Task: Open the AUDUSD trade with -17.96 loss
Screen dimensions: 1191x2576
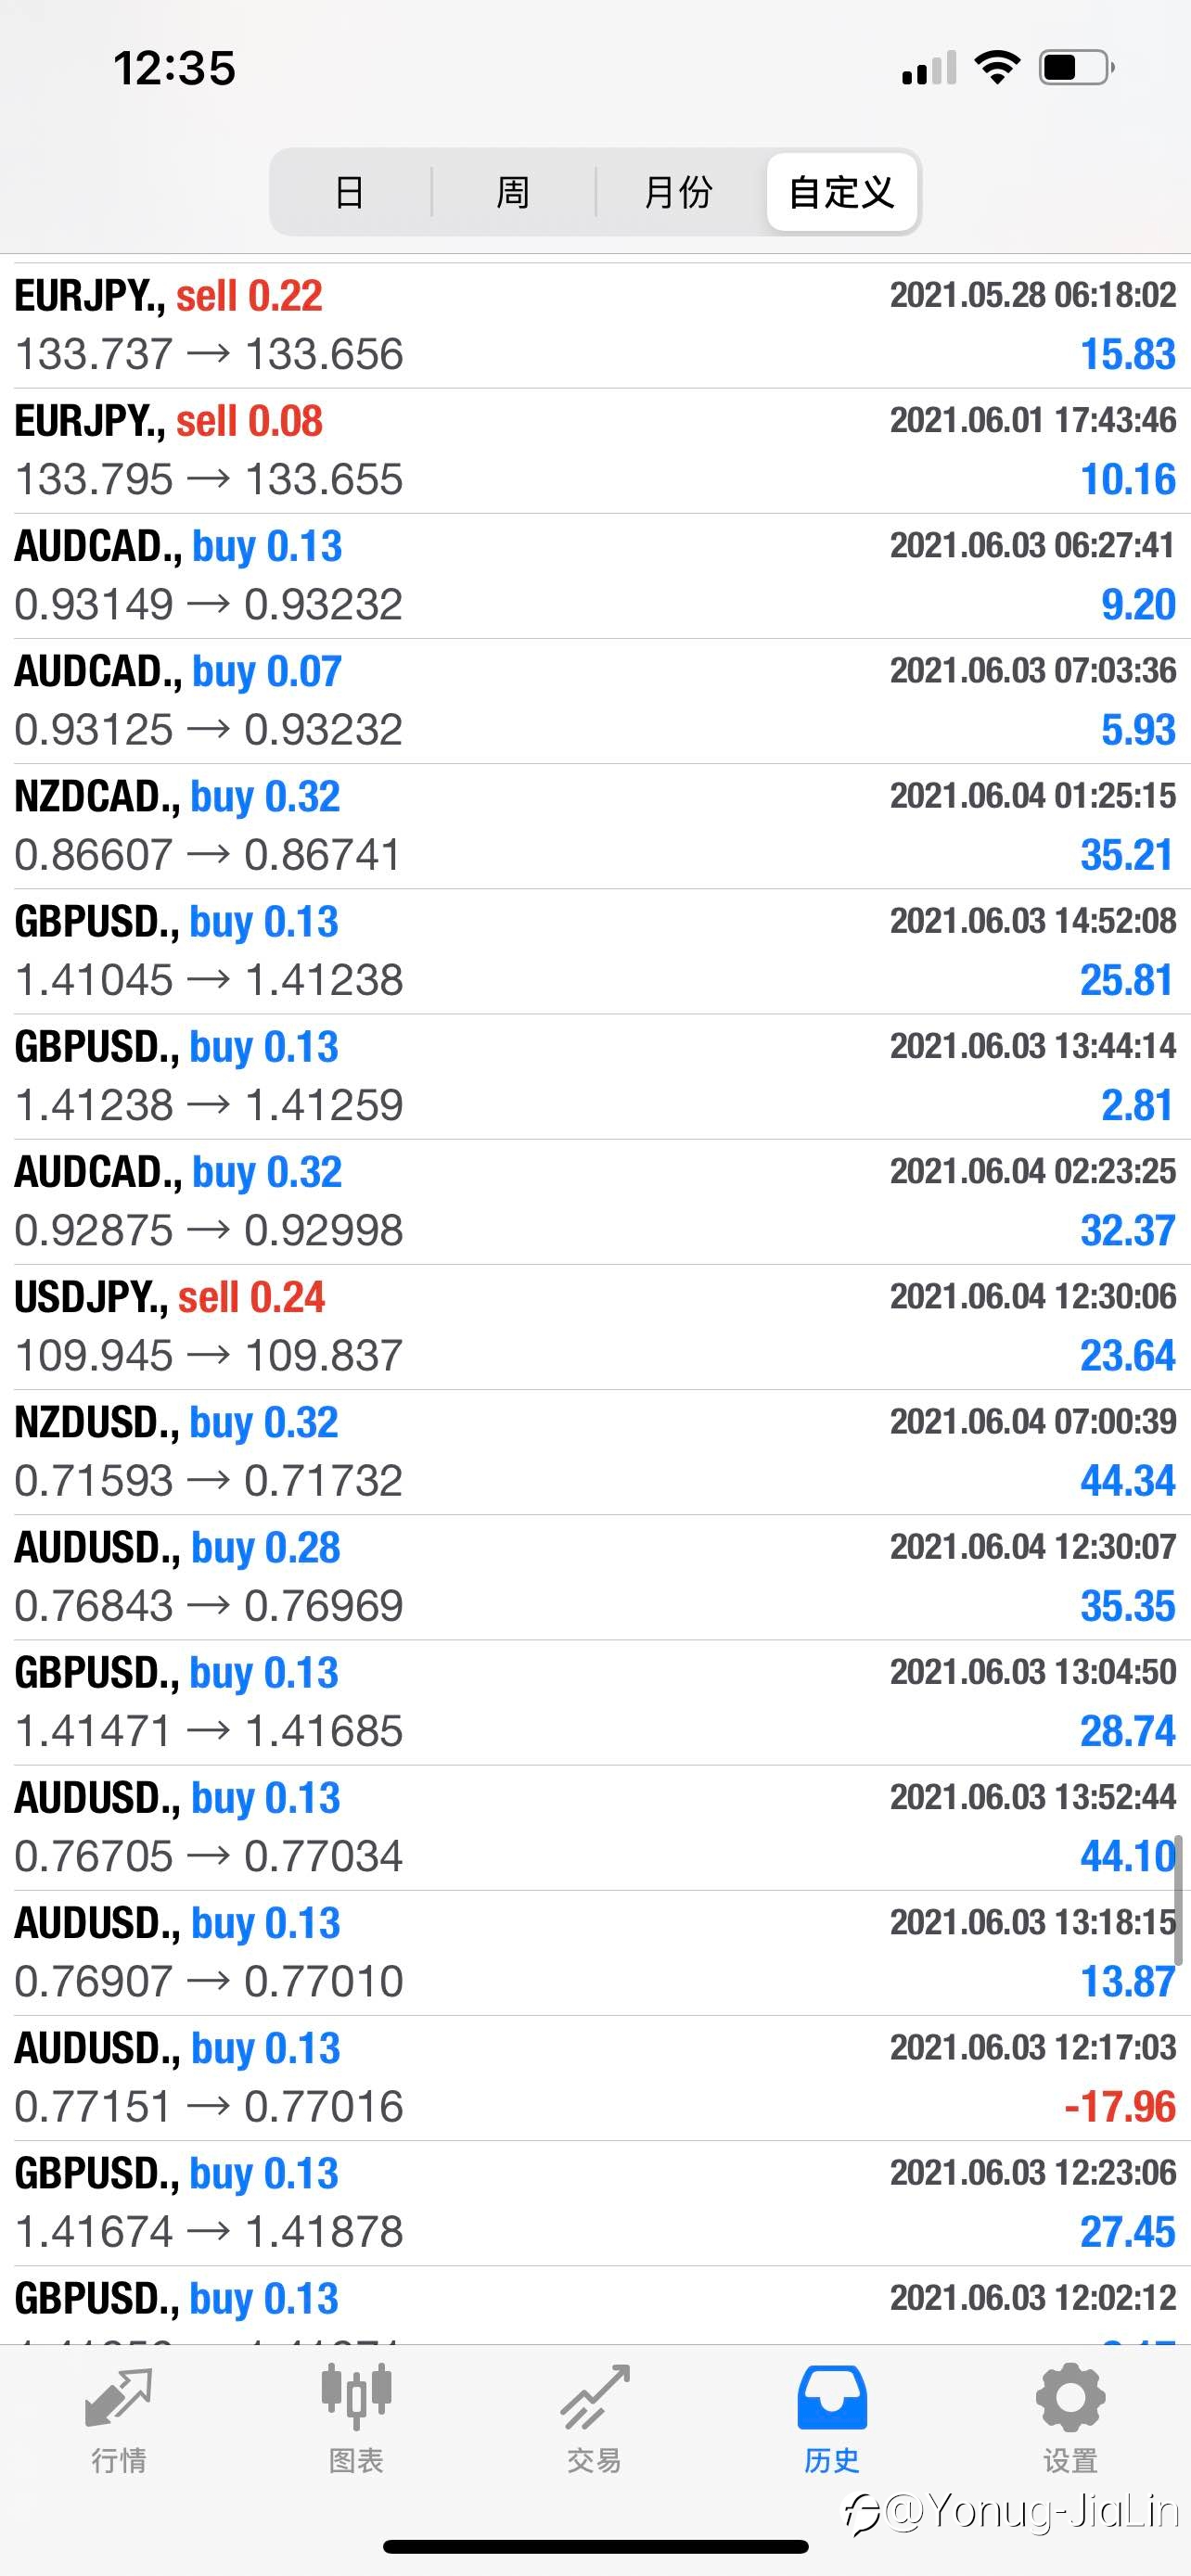Action: pos(595,2077)
